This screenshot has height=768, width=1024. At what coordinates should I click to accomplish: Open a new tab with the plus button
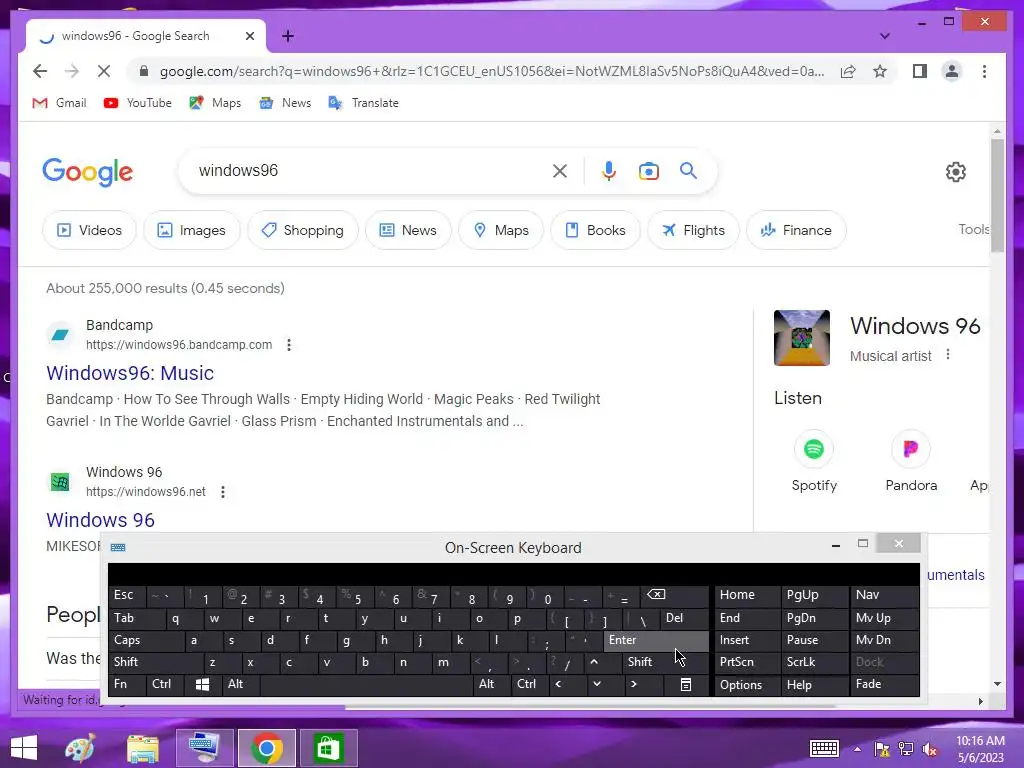[288, 36]
